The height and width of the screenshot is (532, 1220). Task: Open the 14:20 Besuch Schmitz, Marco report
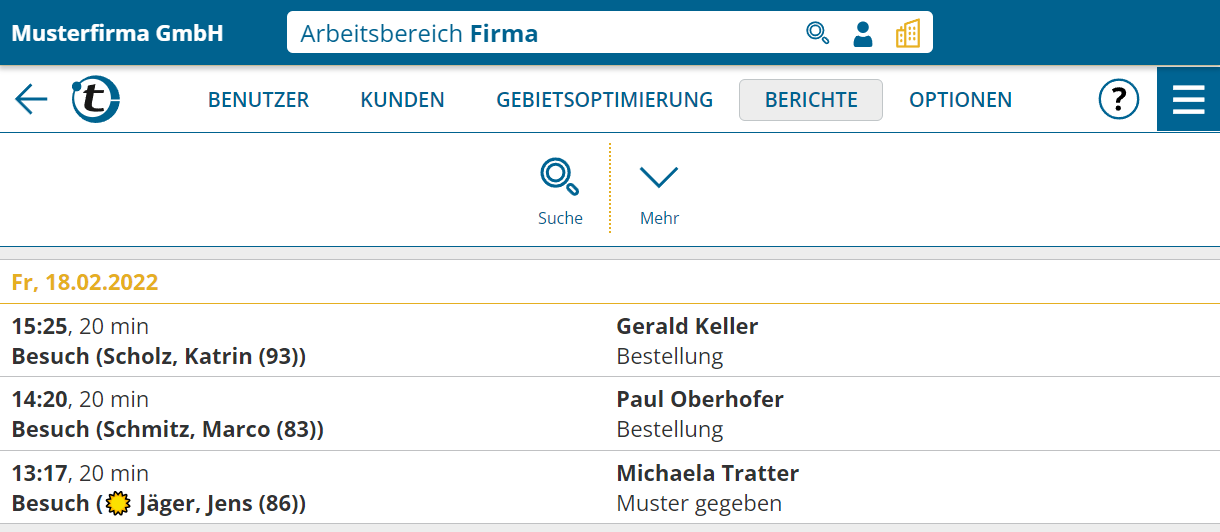(610, 414)
